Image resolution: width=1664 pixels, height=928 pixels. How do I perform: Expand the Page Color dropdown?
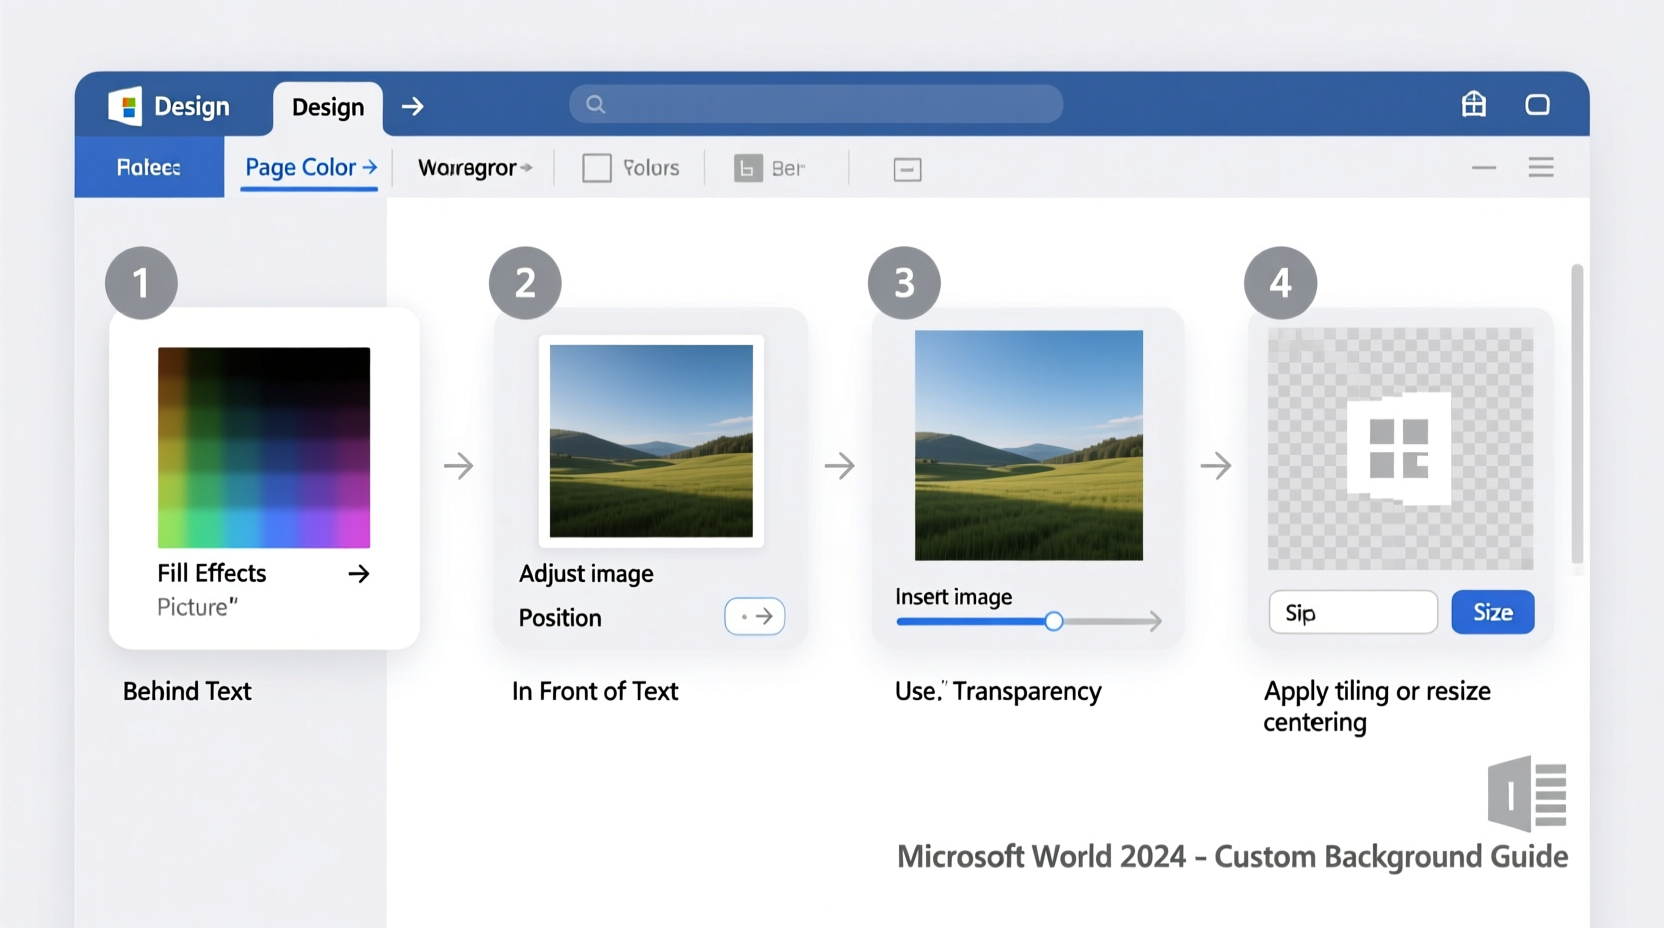[370, 167]
